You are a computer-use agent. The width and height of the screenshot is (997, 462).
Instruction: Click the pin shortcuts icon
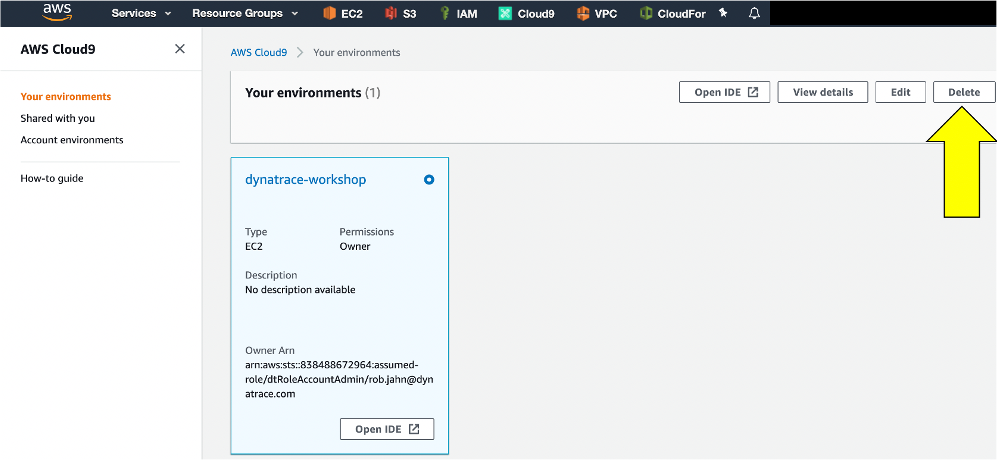click(723, 13)
